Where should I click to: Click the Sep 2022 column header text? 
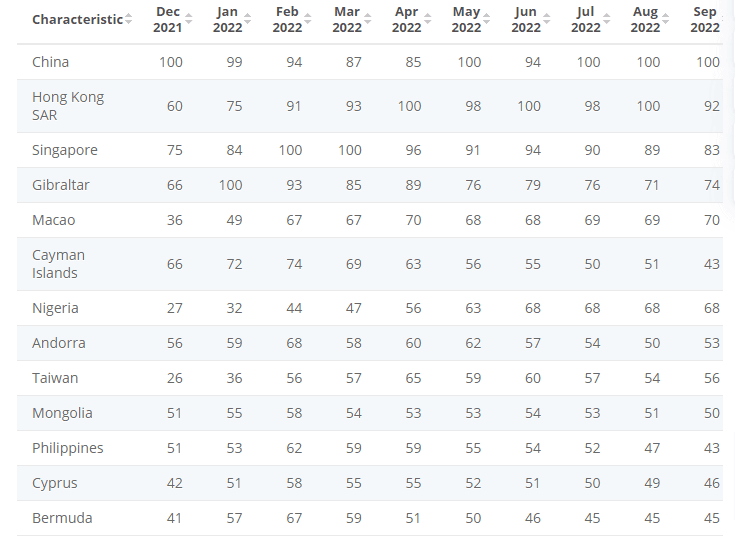point(705,20)
